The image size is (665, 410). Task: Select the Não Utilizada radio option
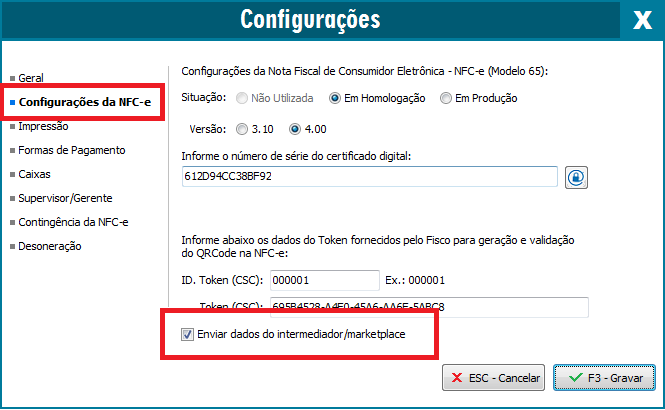245,98
